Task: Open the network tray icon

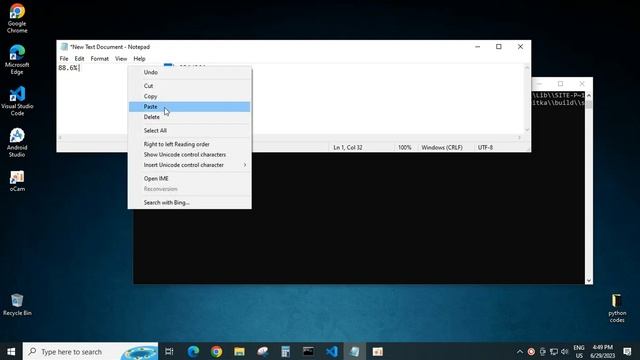Action: point(554,351)
